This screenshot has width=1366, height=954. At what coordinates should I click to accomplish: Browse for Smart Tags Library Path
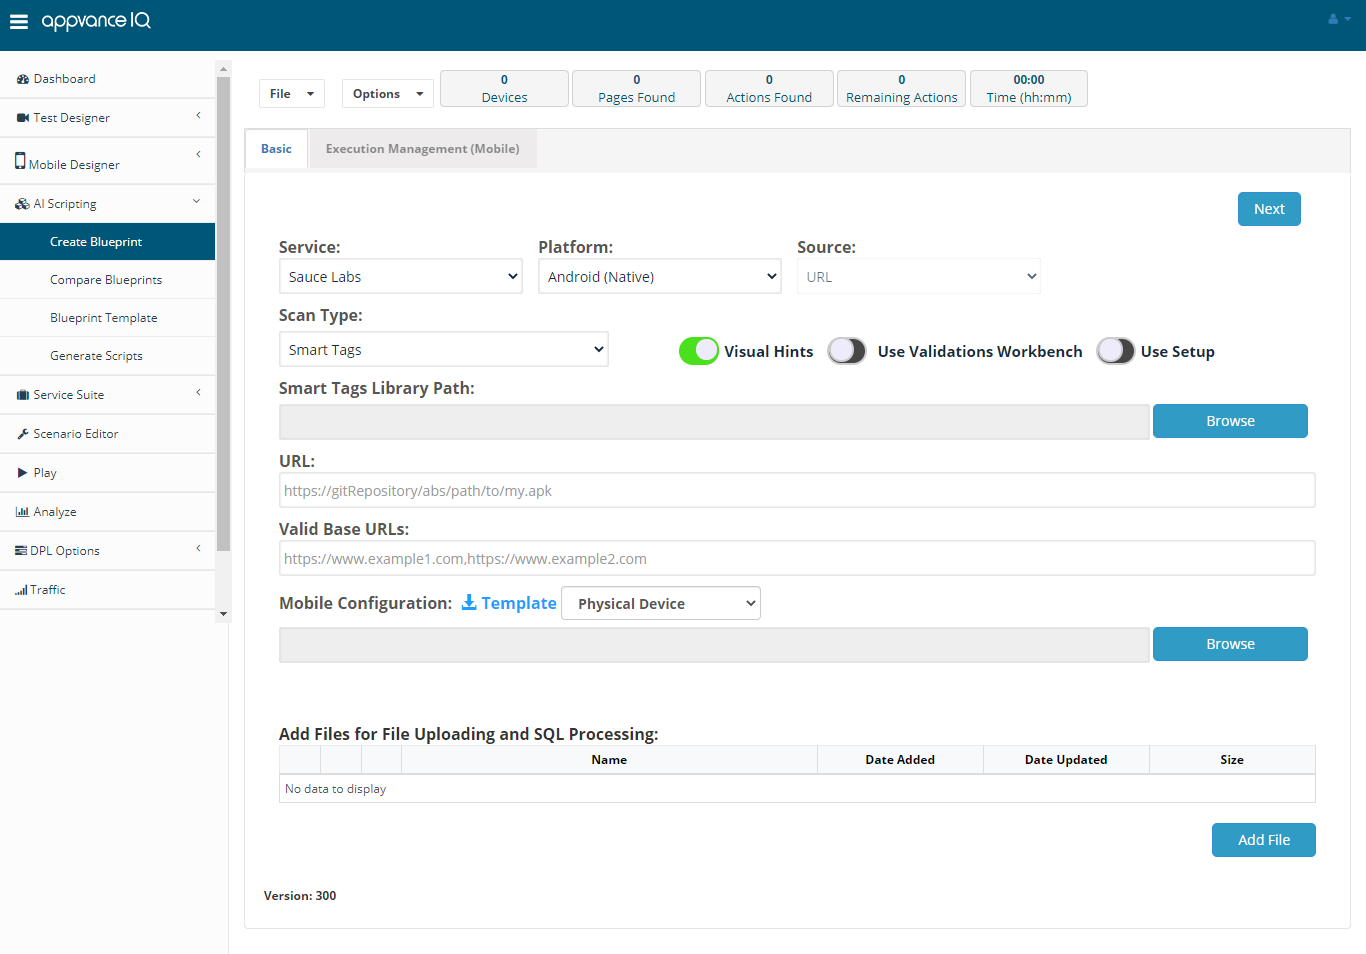(1230, 421)
